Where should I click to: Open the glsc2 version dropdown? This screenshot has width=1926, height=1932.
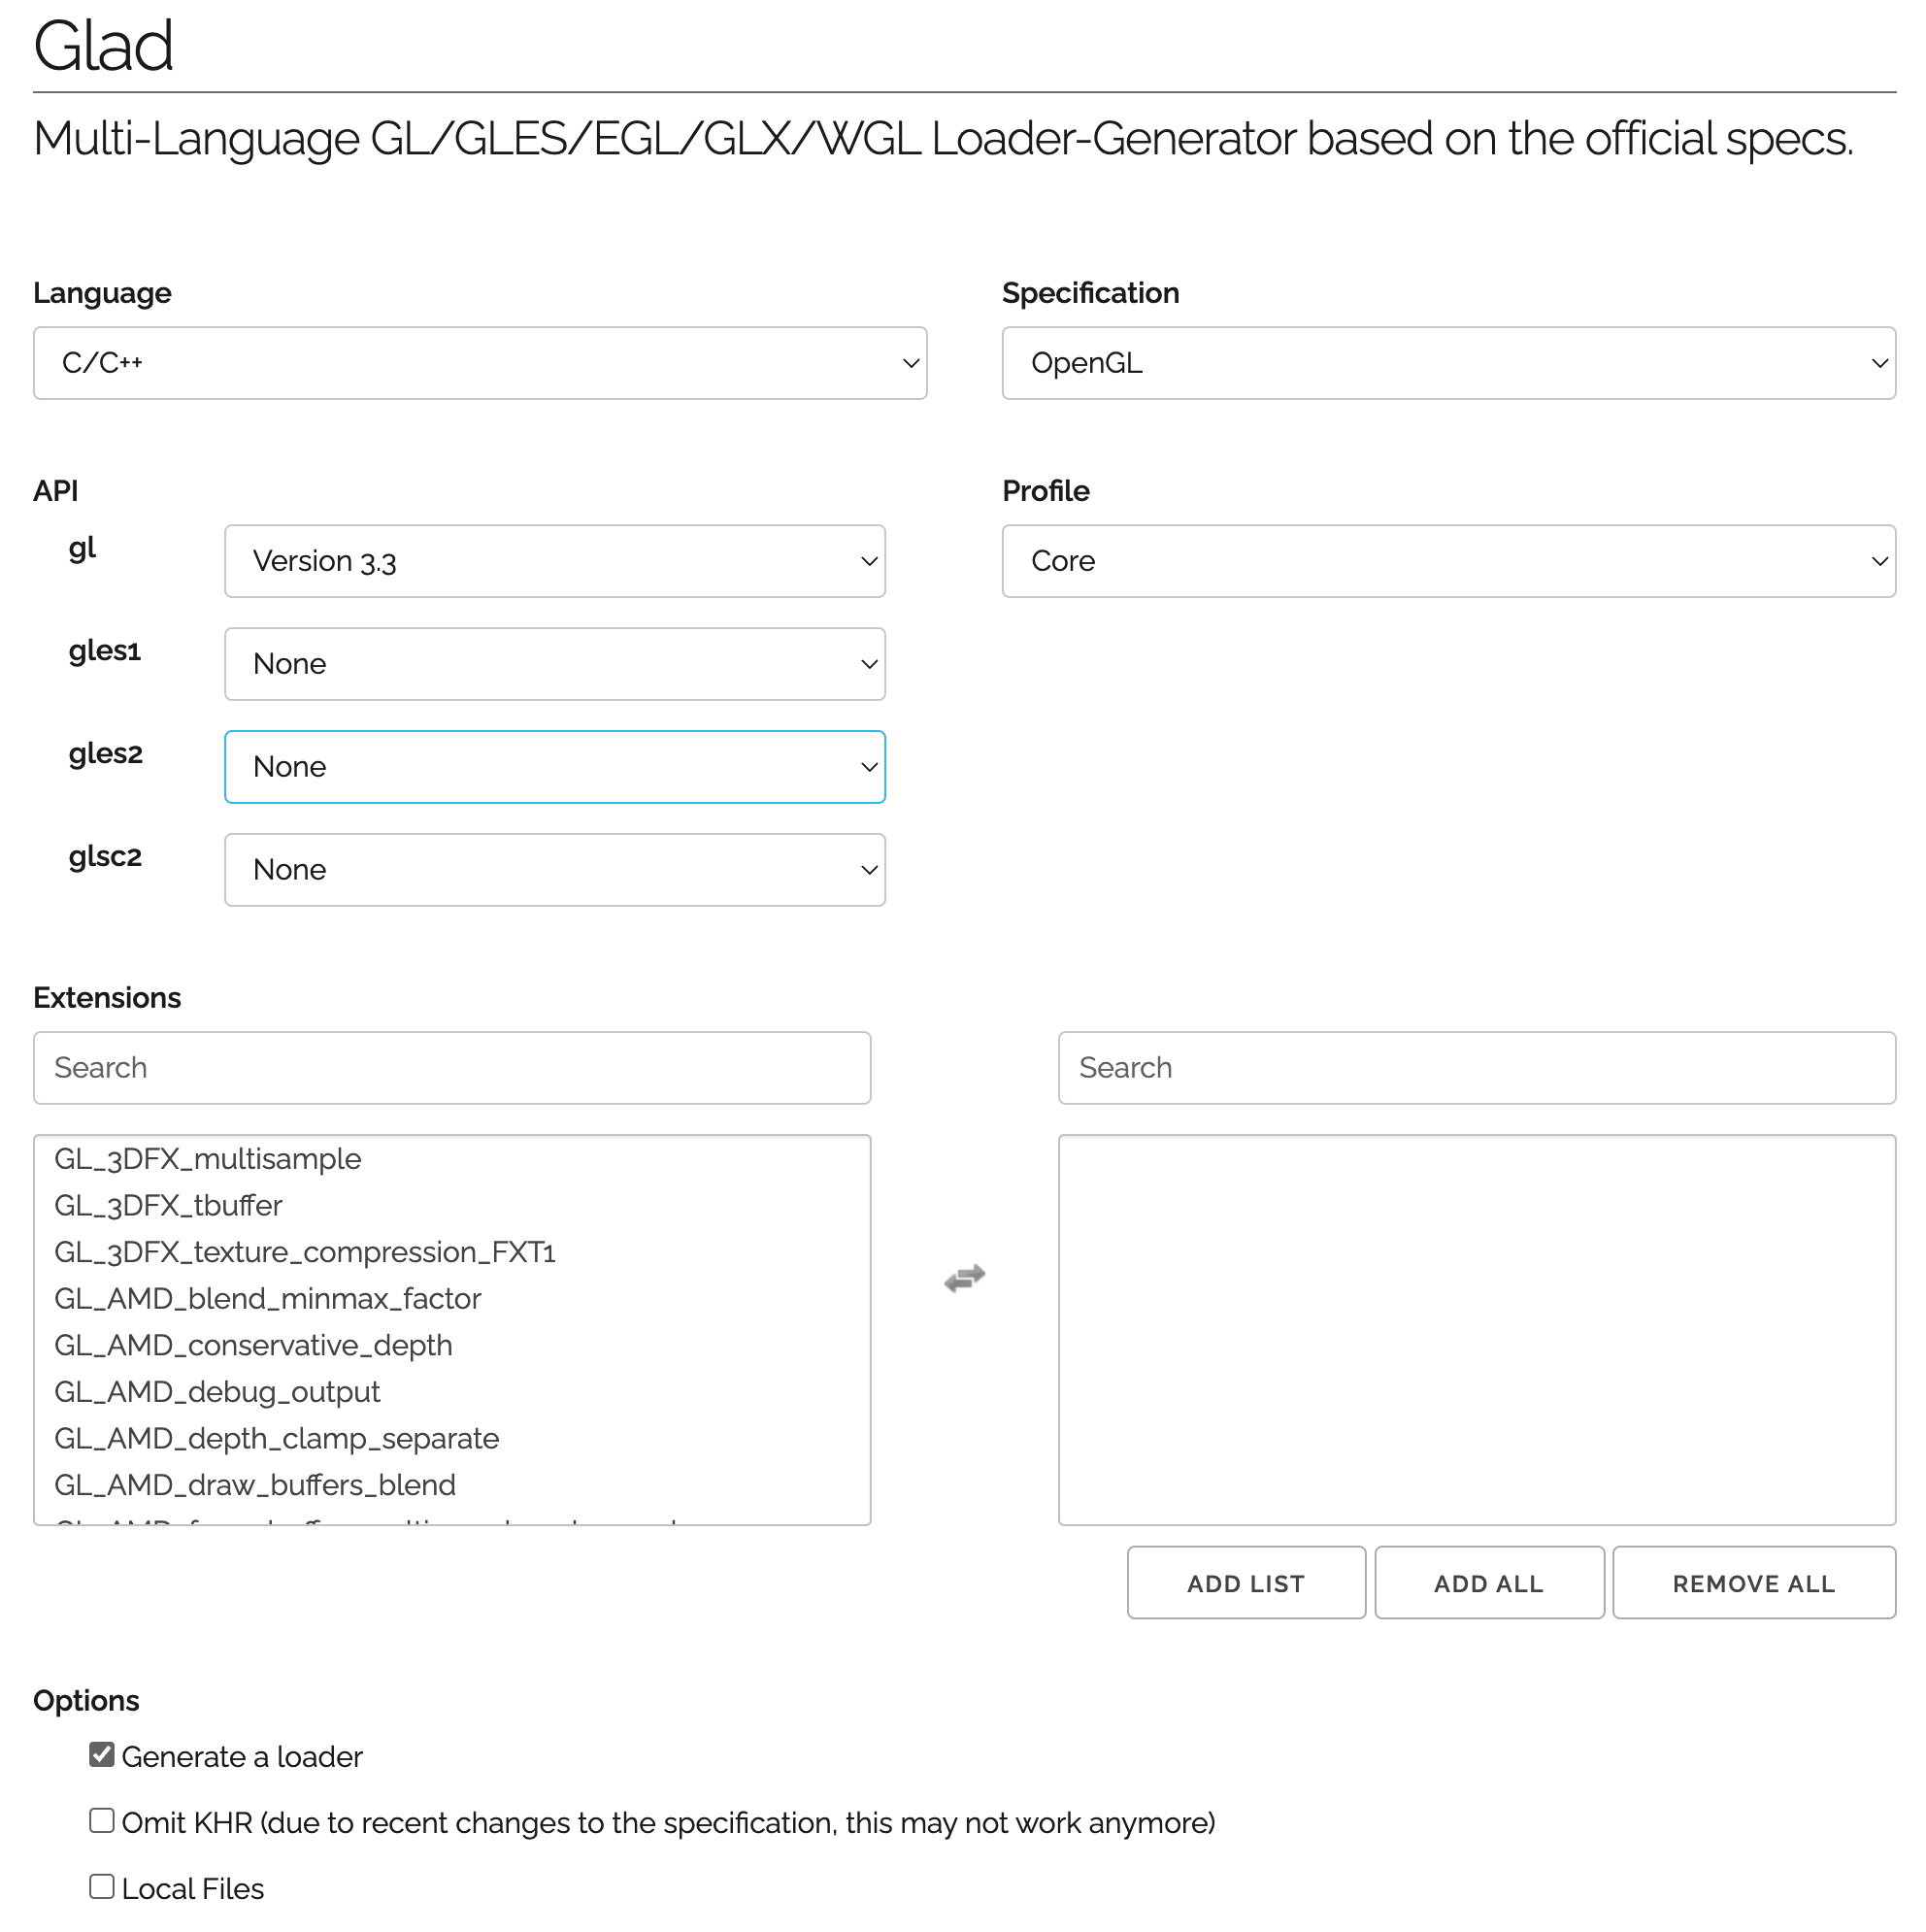pyautogui.click(x=555, y=870)
